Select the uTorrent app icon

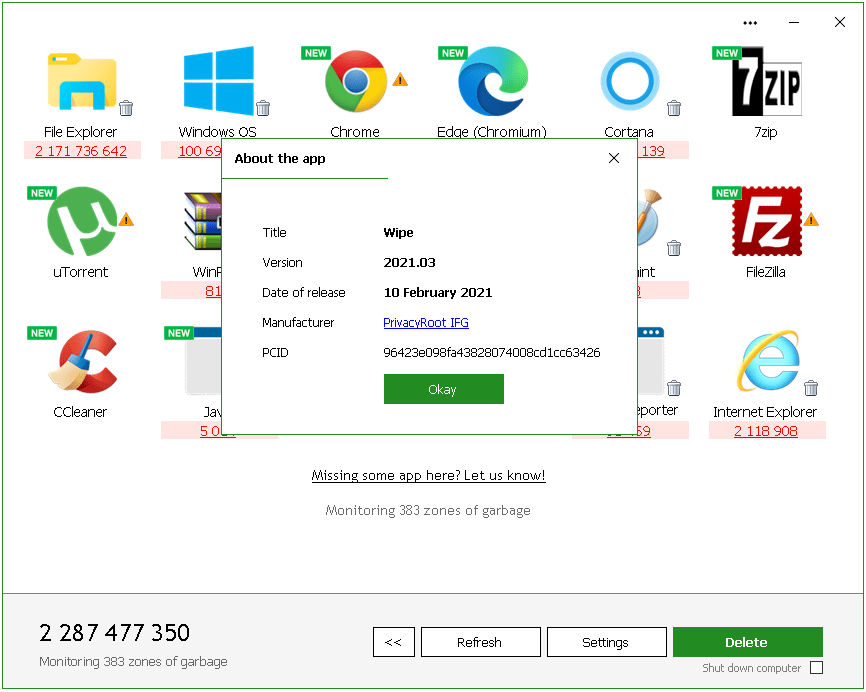pos(82,221)
